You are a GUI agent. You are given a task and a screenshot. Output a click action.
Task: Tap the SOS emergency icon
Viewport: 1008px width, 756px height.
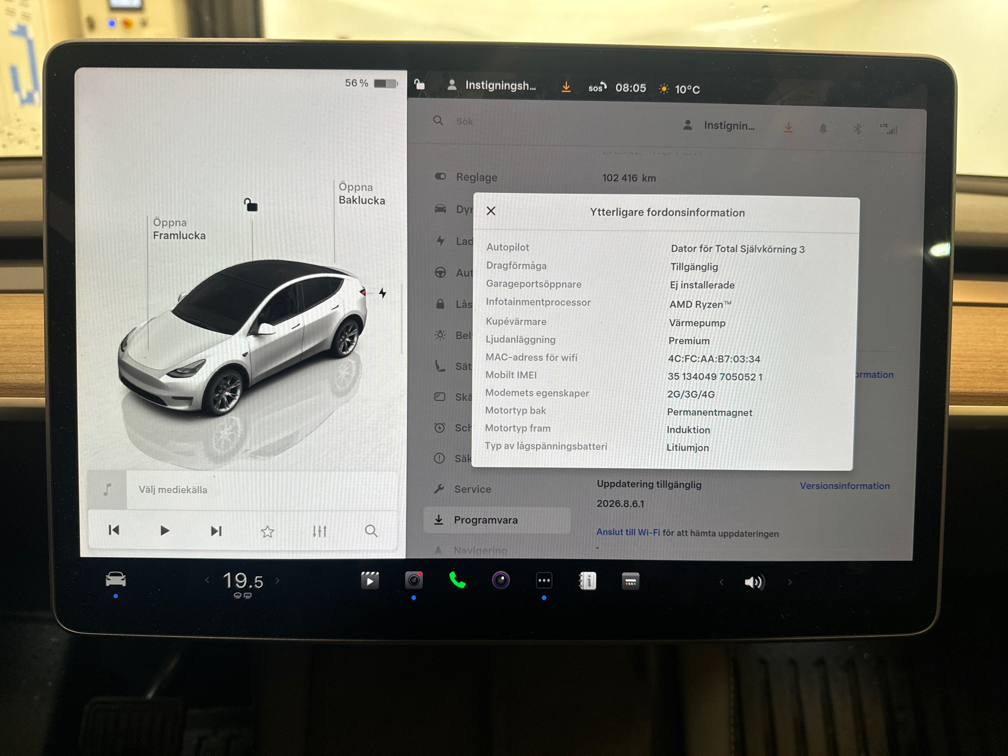click(597, 88)
